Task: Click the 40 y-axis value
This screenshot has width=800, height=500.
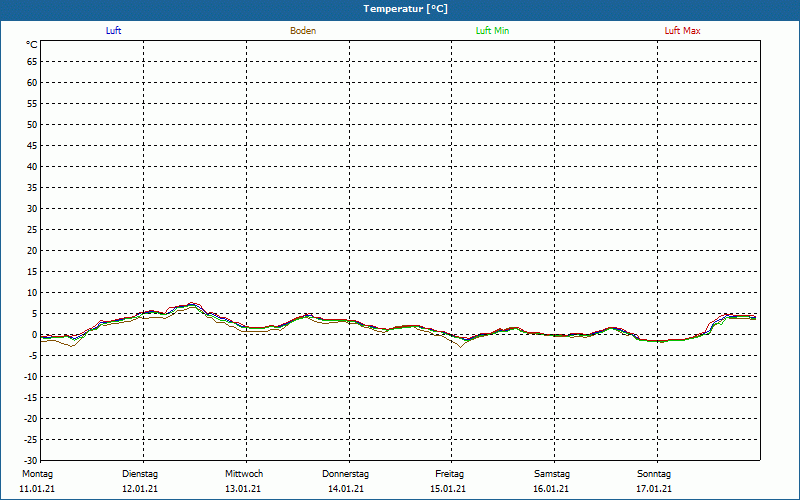Action: click(32, 167)
